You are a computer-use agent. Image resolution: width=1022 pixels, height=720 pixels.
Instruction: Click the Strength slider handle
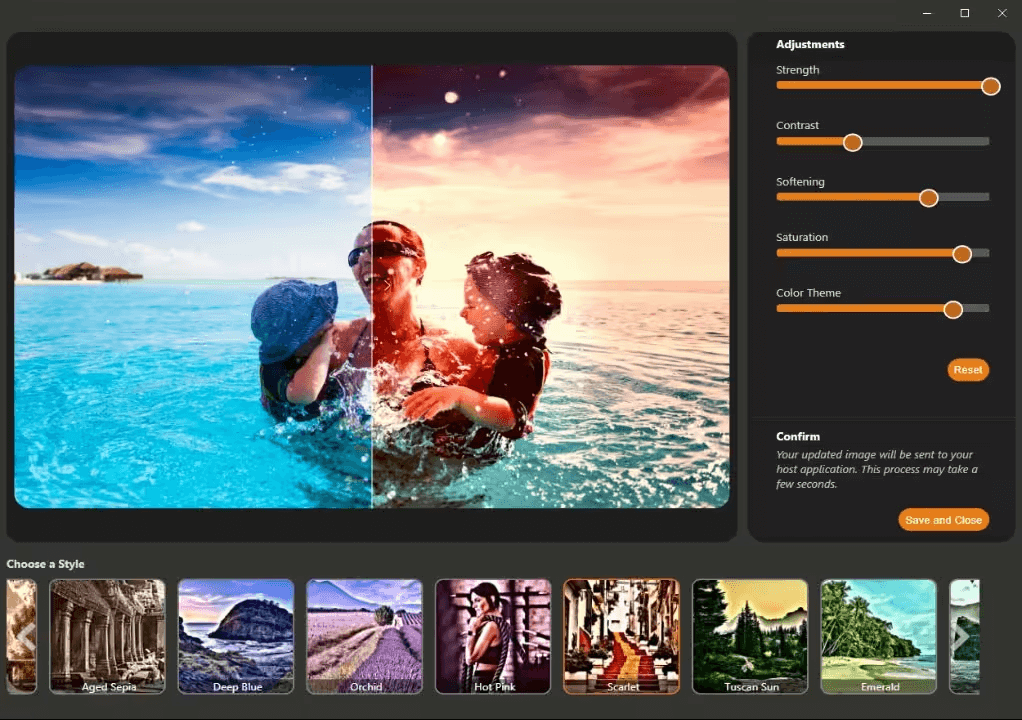point(990,86)
